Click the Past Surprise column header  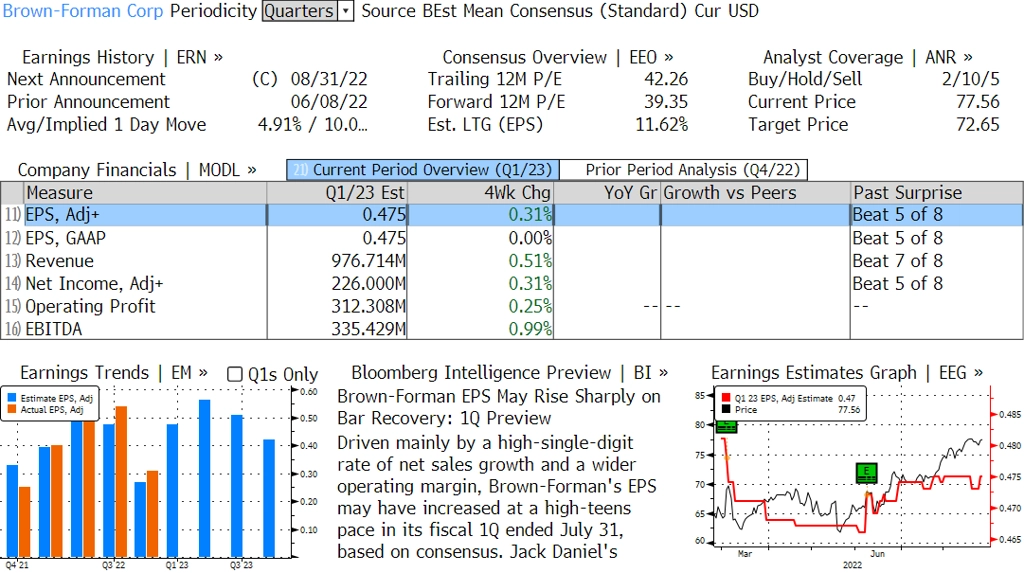(936, 193)
